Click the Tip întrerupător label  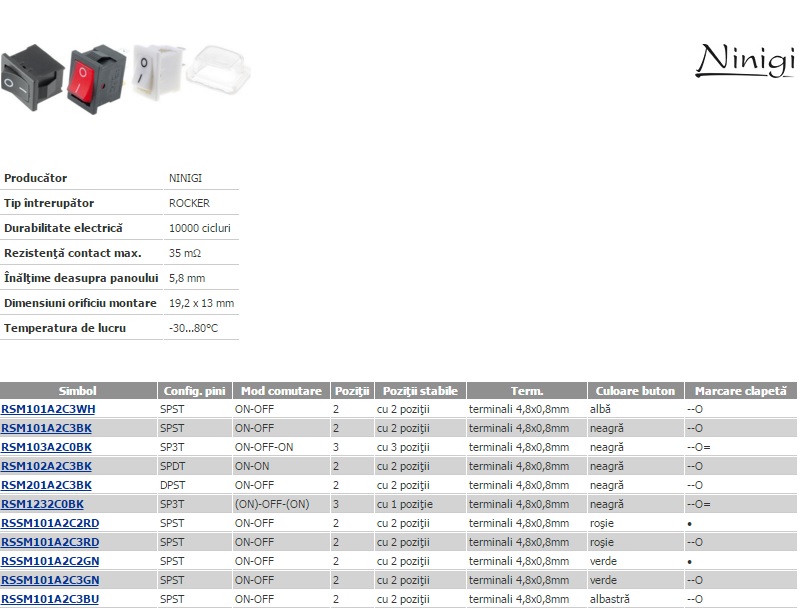49,203
